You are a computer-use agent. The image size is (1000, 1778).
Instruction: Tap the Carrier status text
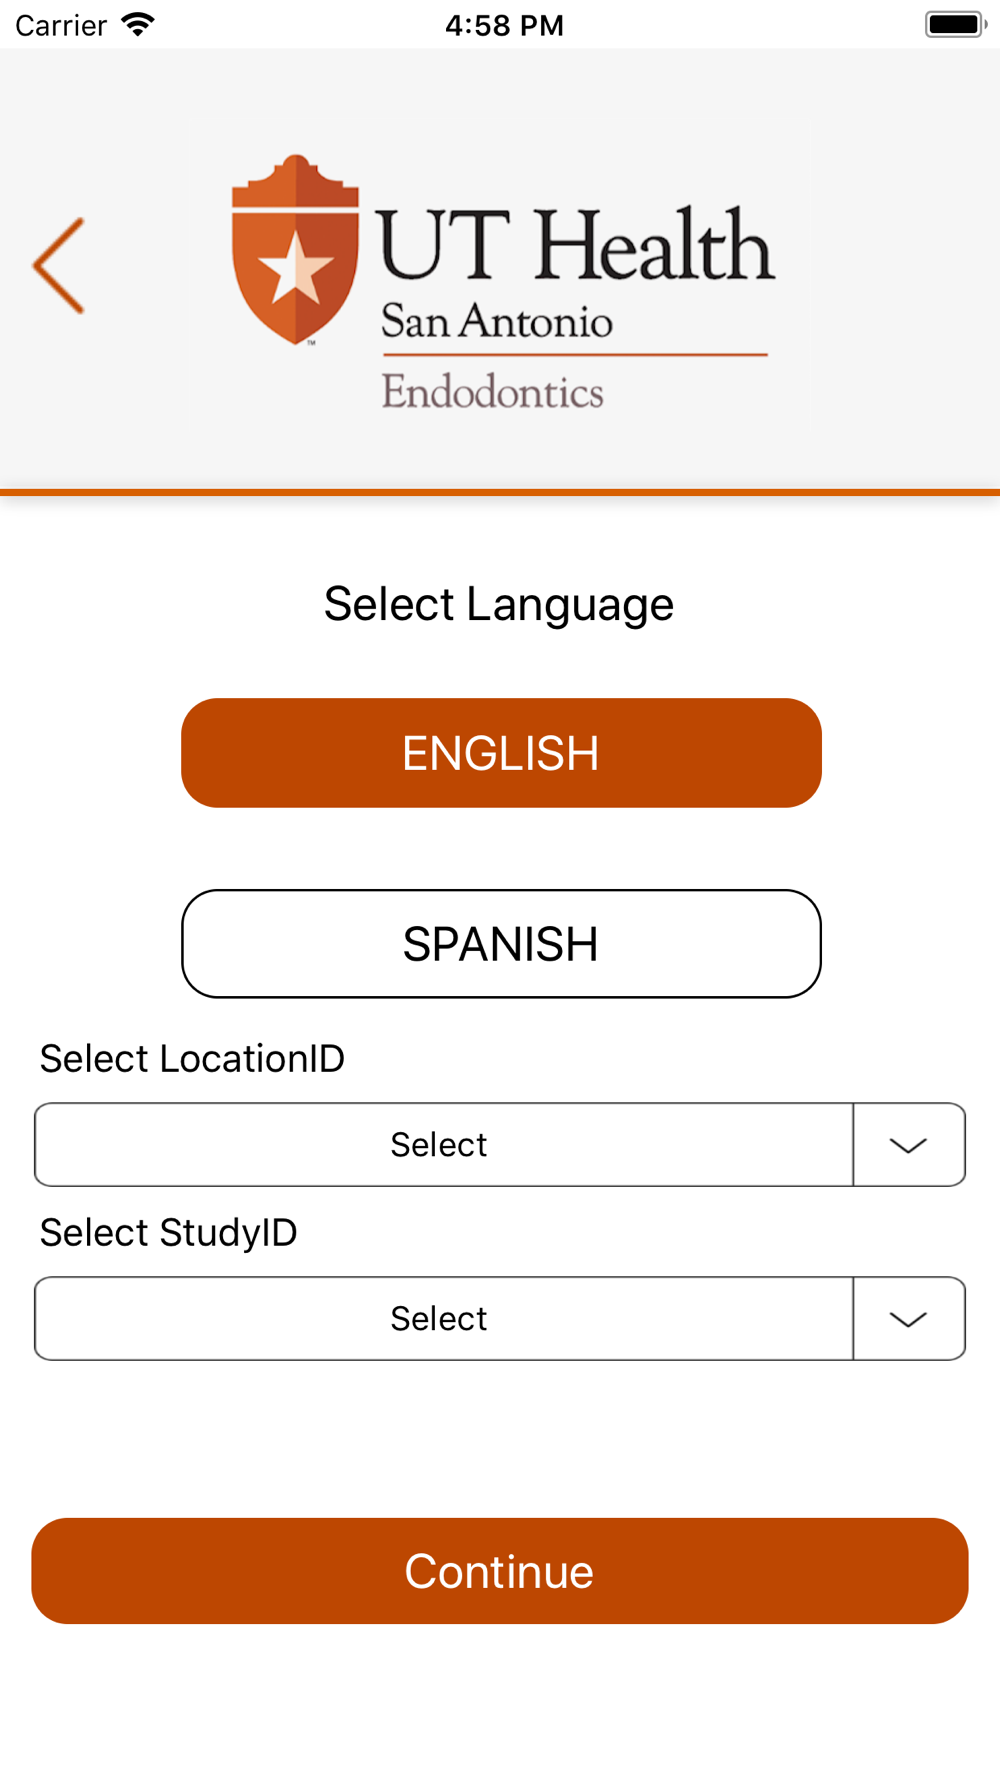(x=61, y=25)
